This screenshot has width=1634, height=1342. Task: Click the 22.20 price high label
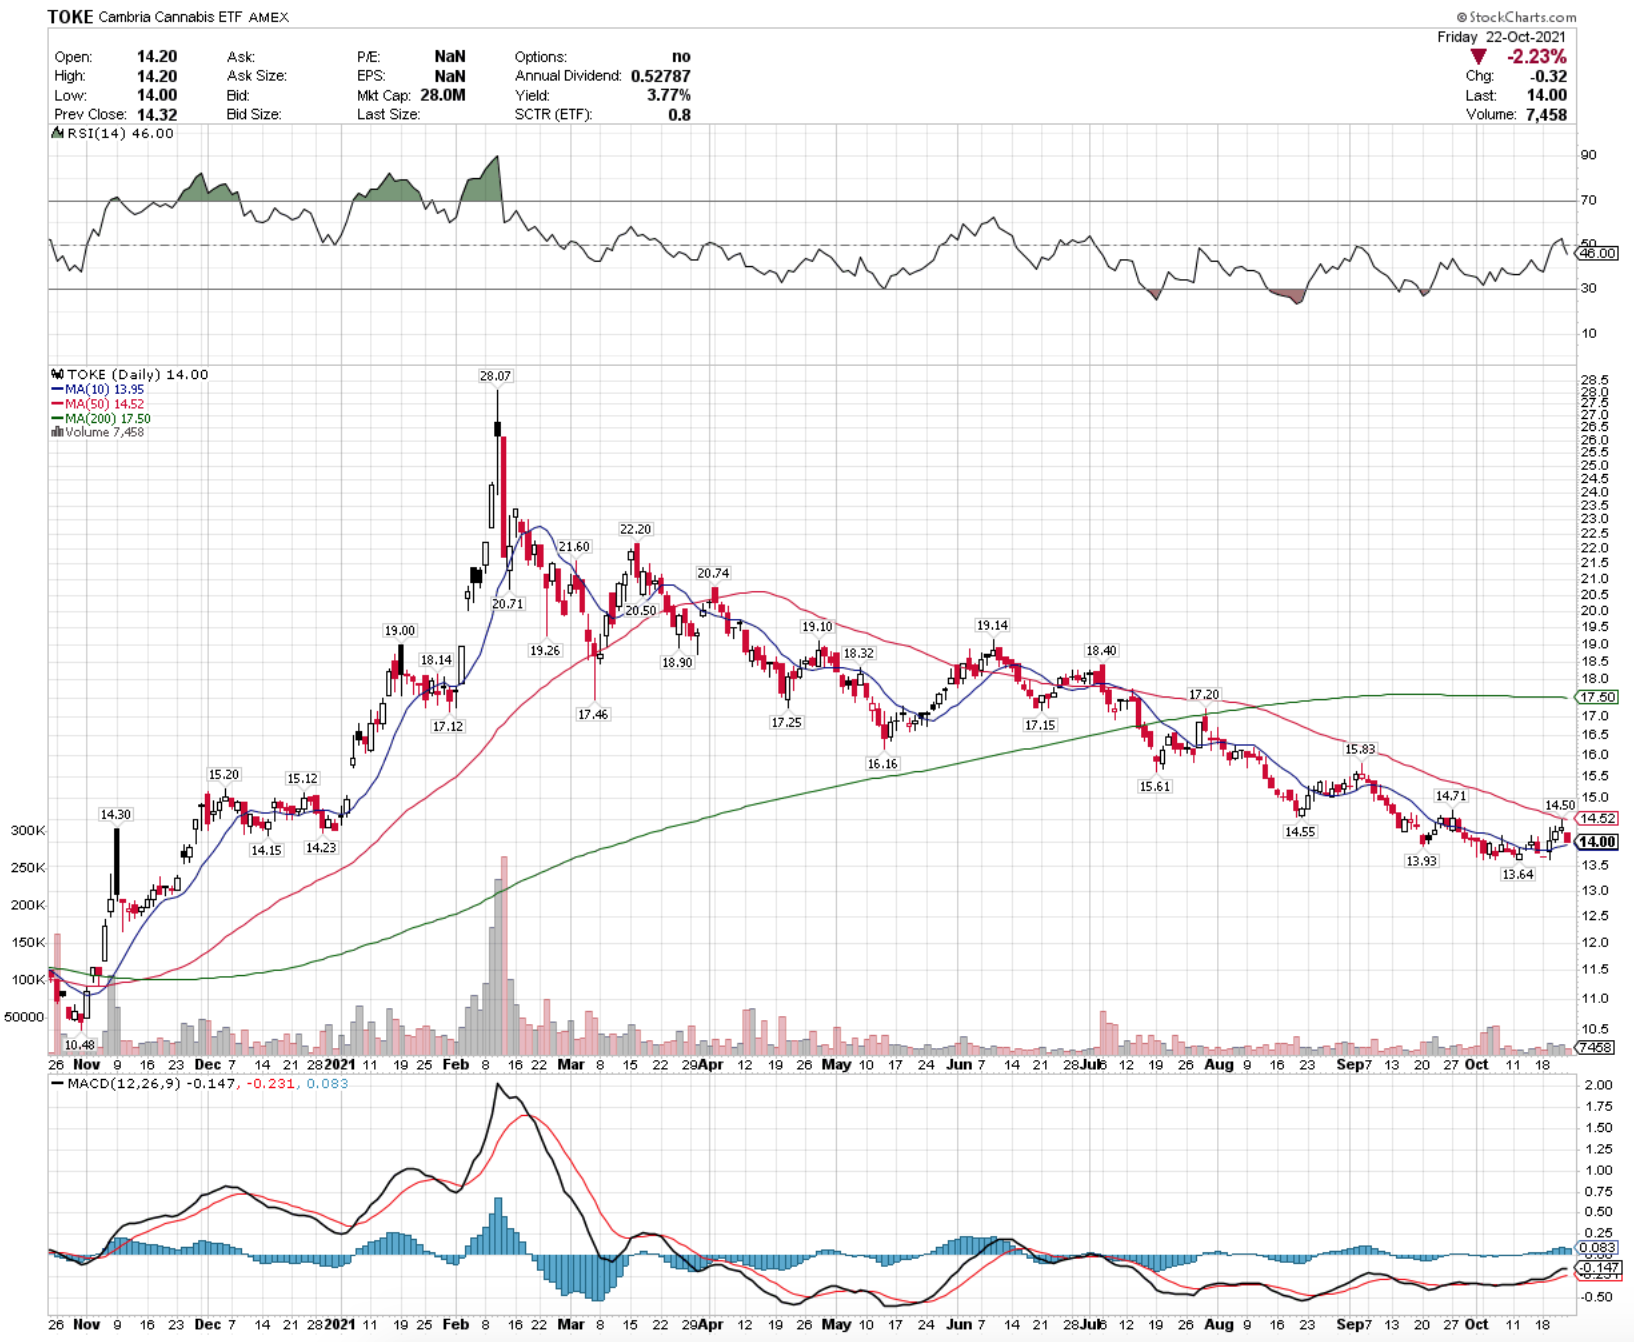pyautogui.click(x=635, y=529)
